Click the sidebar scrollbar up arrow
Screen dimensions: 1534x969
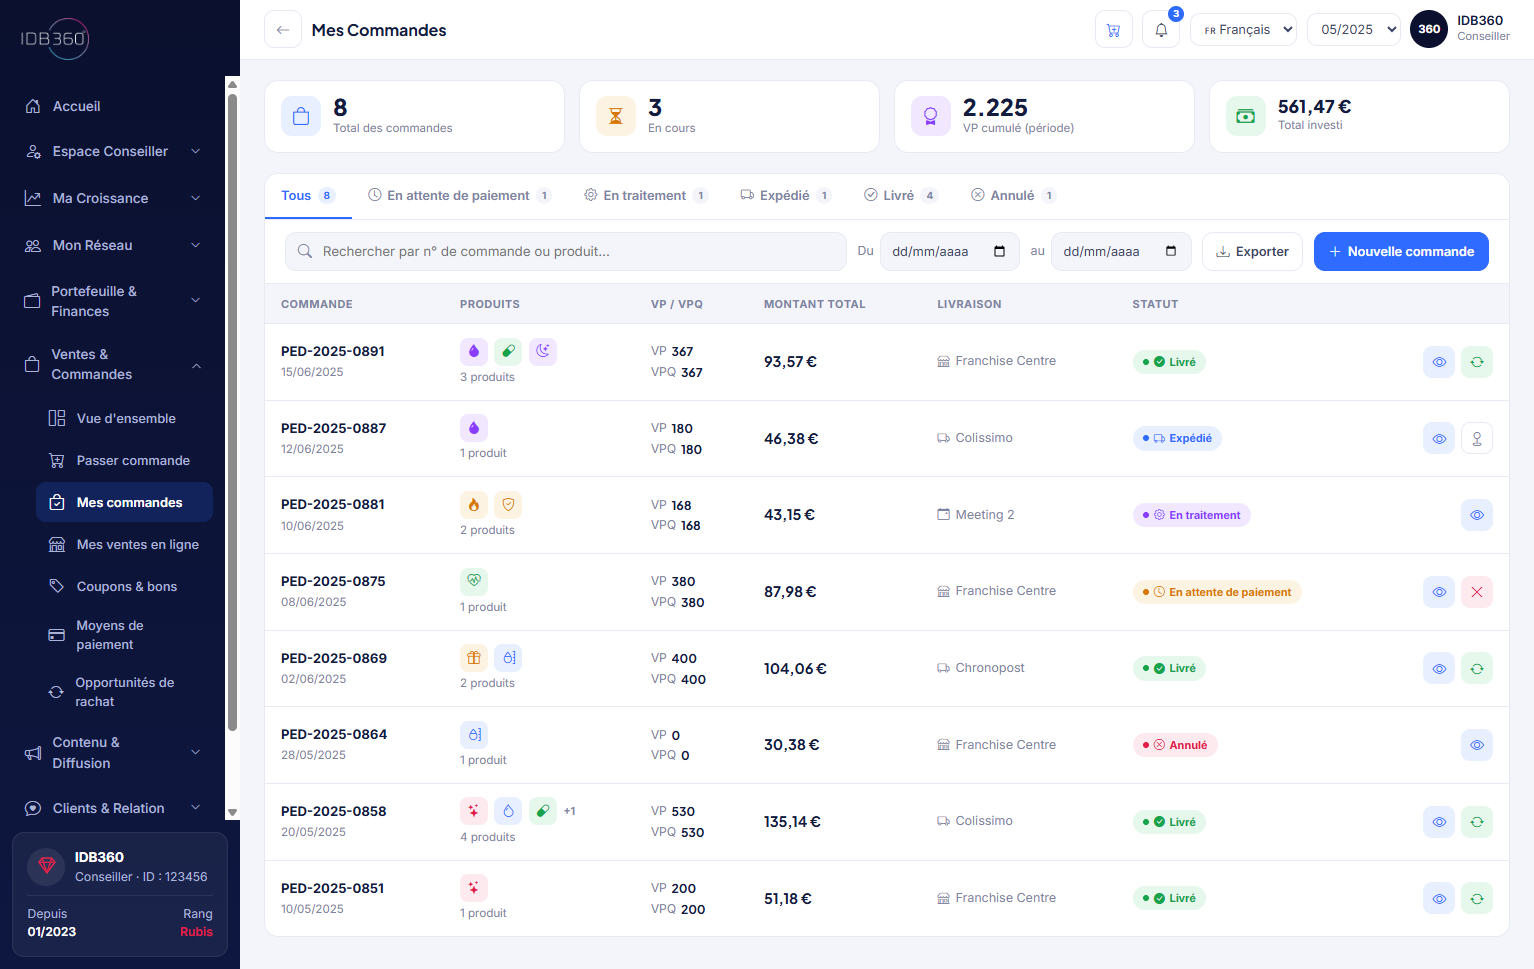232,83
